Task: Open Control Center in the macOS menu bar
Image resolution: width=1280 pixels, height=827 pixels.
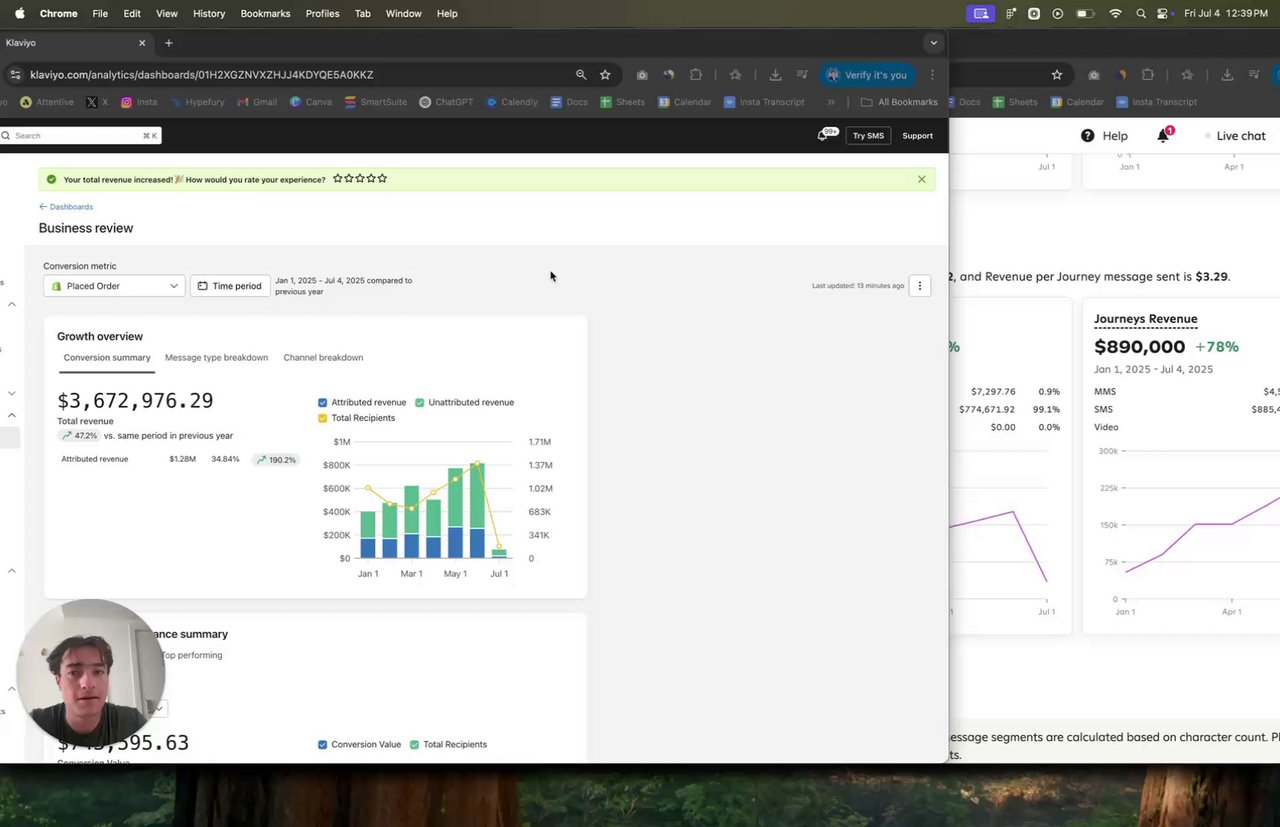Action: [1163, 13]
